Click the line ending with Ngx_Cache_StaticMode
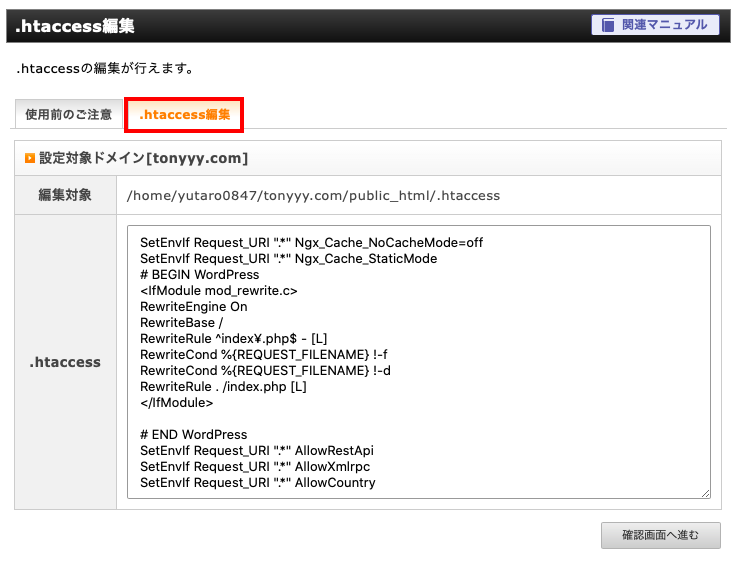 [288, 258]
